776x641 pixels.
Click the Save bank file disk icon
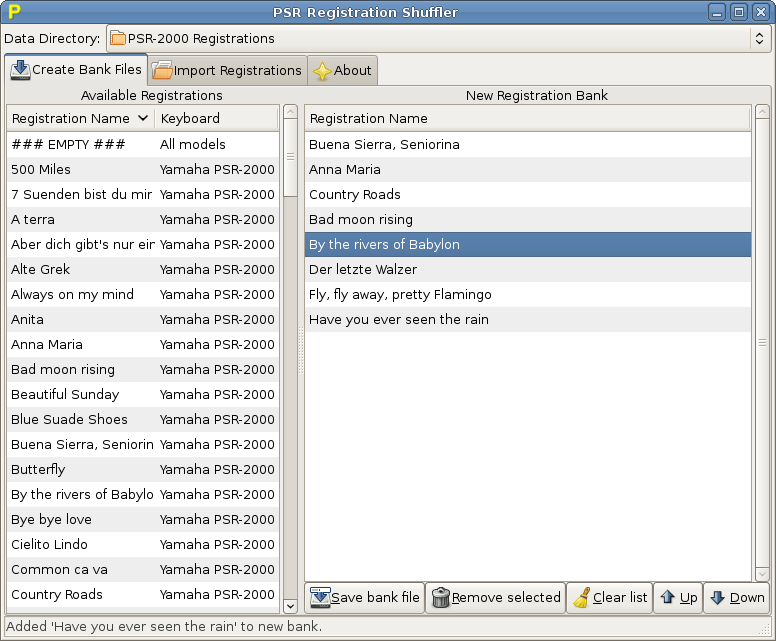tap(320, 598)
